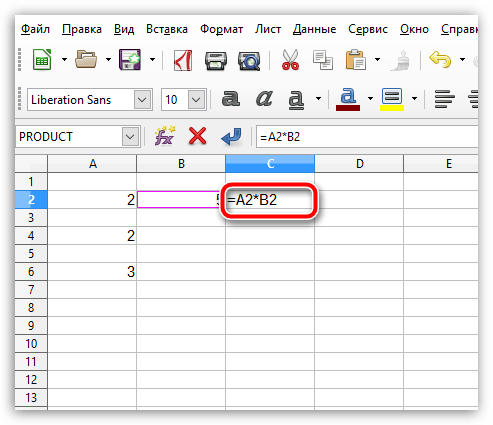Cut with the scissors icon
The image size is (493, 425).
pyautogui.click(x=290, y=60)
